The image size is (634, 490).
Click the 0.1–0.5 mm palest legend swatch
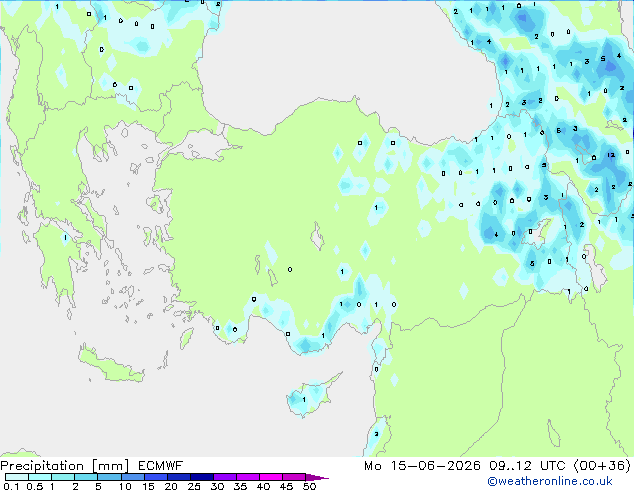click(x=17, y=477)
